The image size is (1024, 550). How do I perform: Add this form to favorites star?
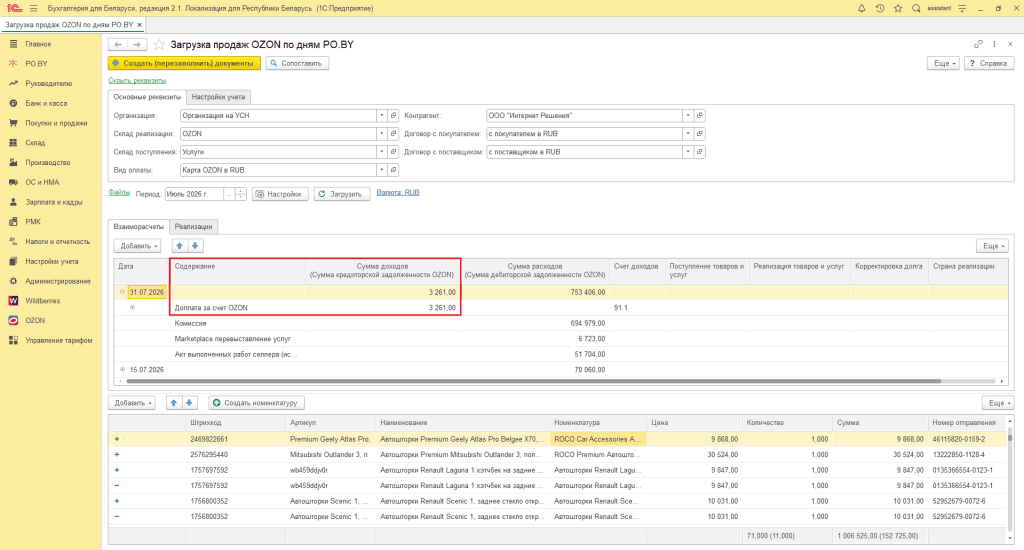click(x=159, y=44)
